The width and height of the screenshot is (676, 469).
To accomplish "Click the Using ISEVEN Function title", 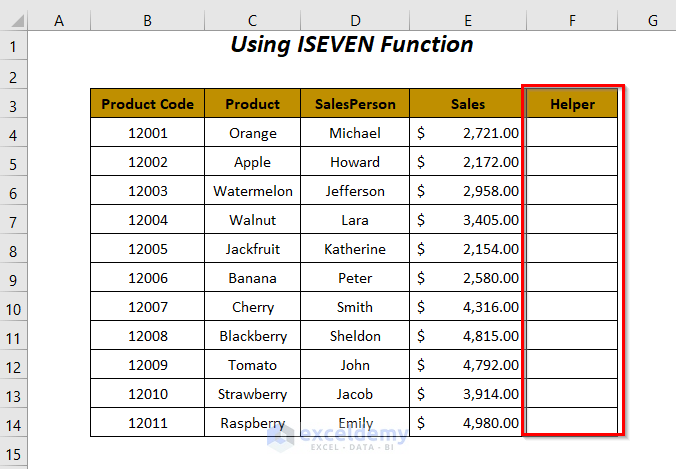I will click(352, 45).
